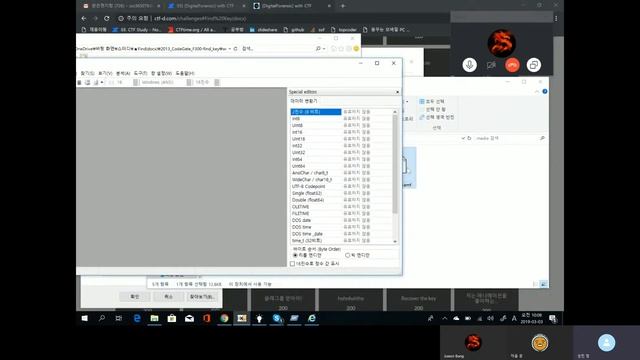The image size is (640, 360).
Task: Click Chrome back arrow
Action: (x=84, y=18)
